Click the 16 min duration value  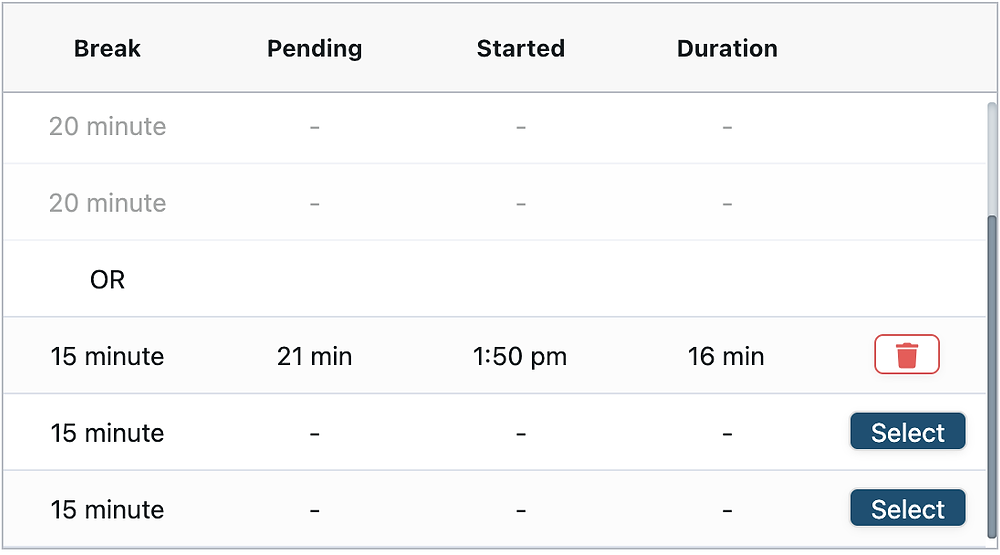point(726,356)
